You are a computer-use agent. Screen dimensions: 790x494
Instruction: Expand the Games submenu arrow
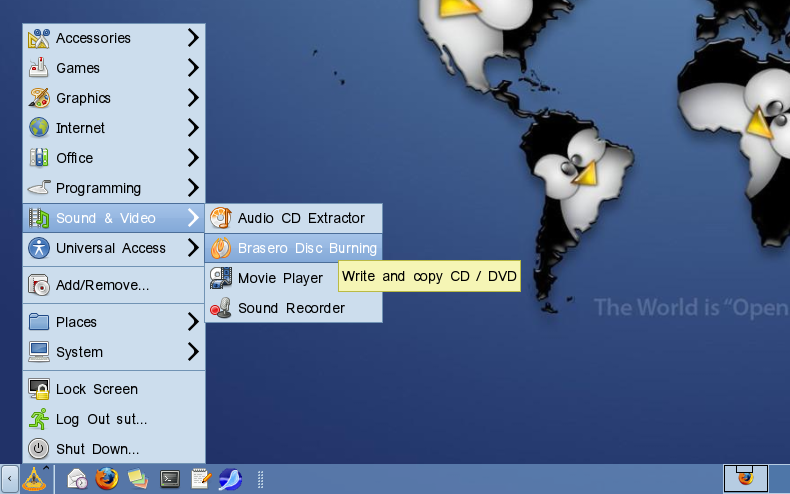tap(193, 68)
